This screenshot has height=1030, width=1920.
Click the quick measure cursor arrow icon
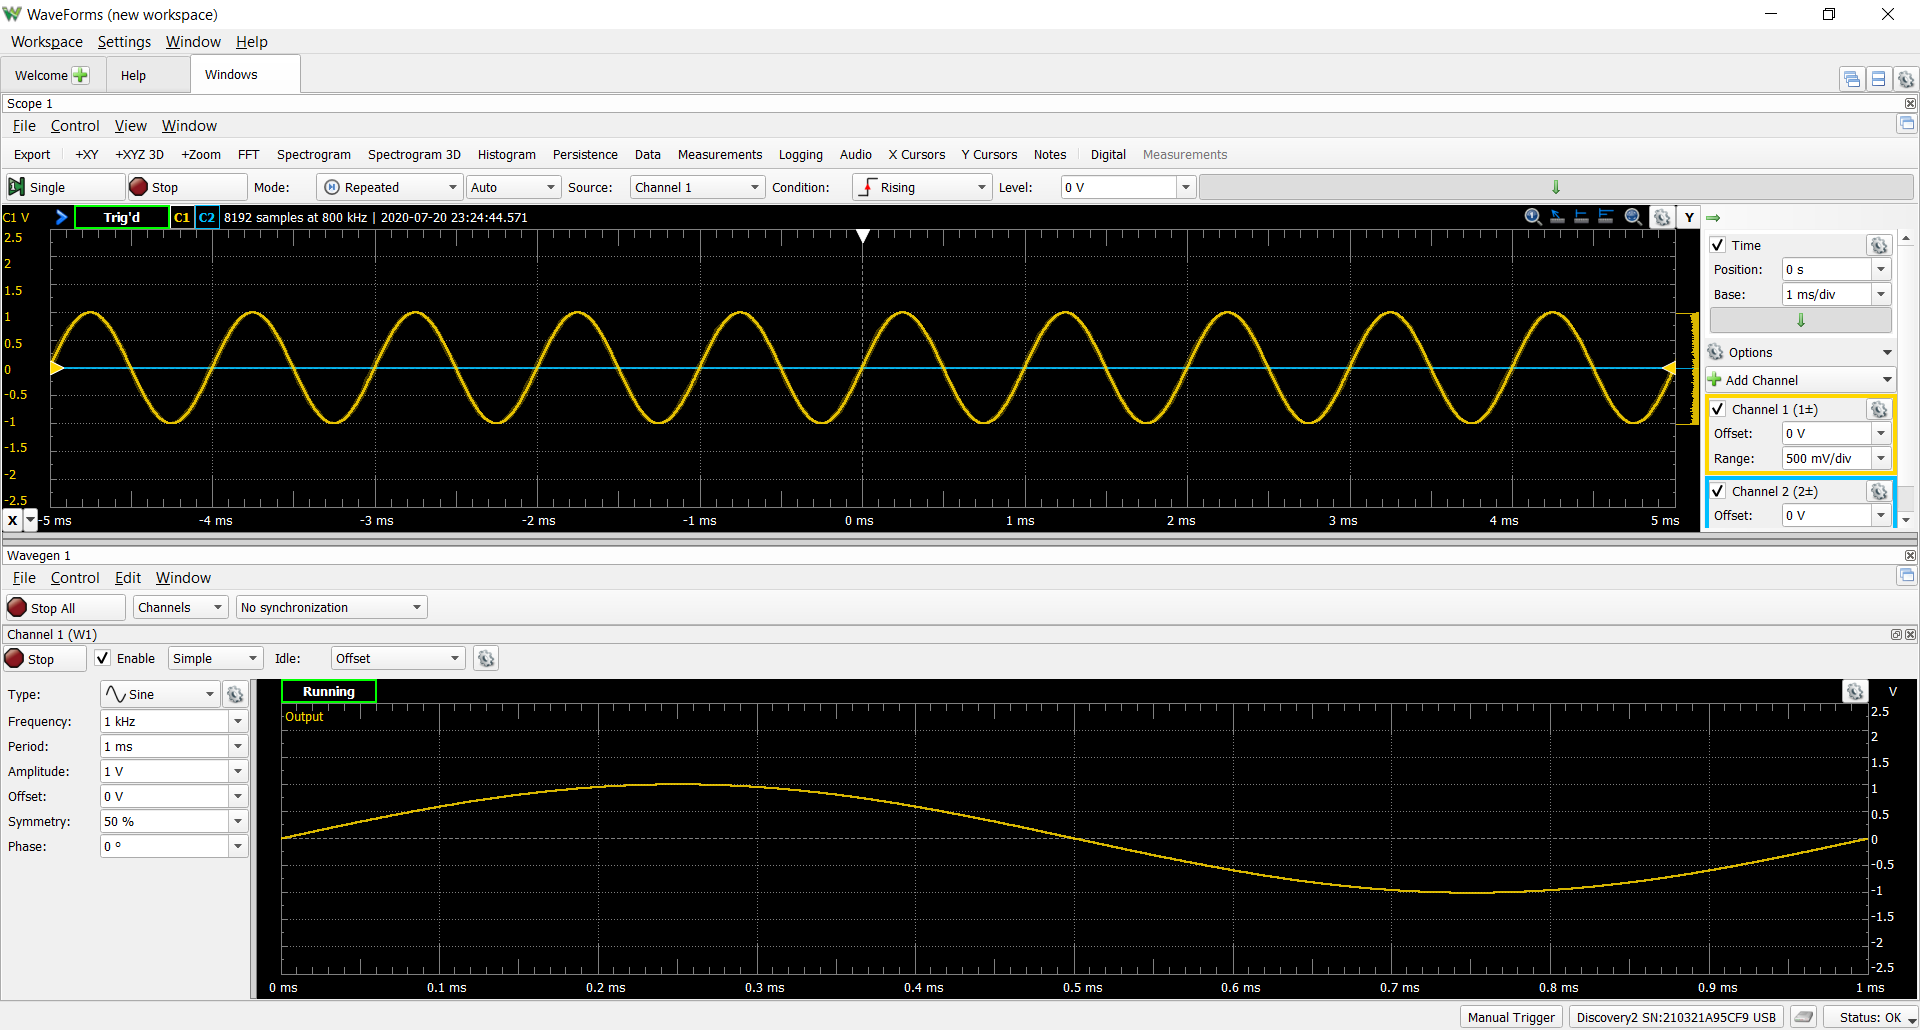pos(1557,217)
